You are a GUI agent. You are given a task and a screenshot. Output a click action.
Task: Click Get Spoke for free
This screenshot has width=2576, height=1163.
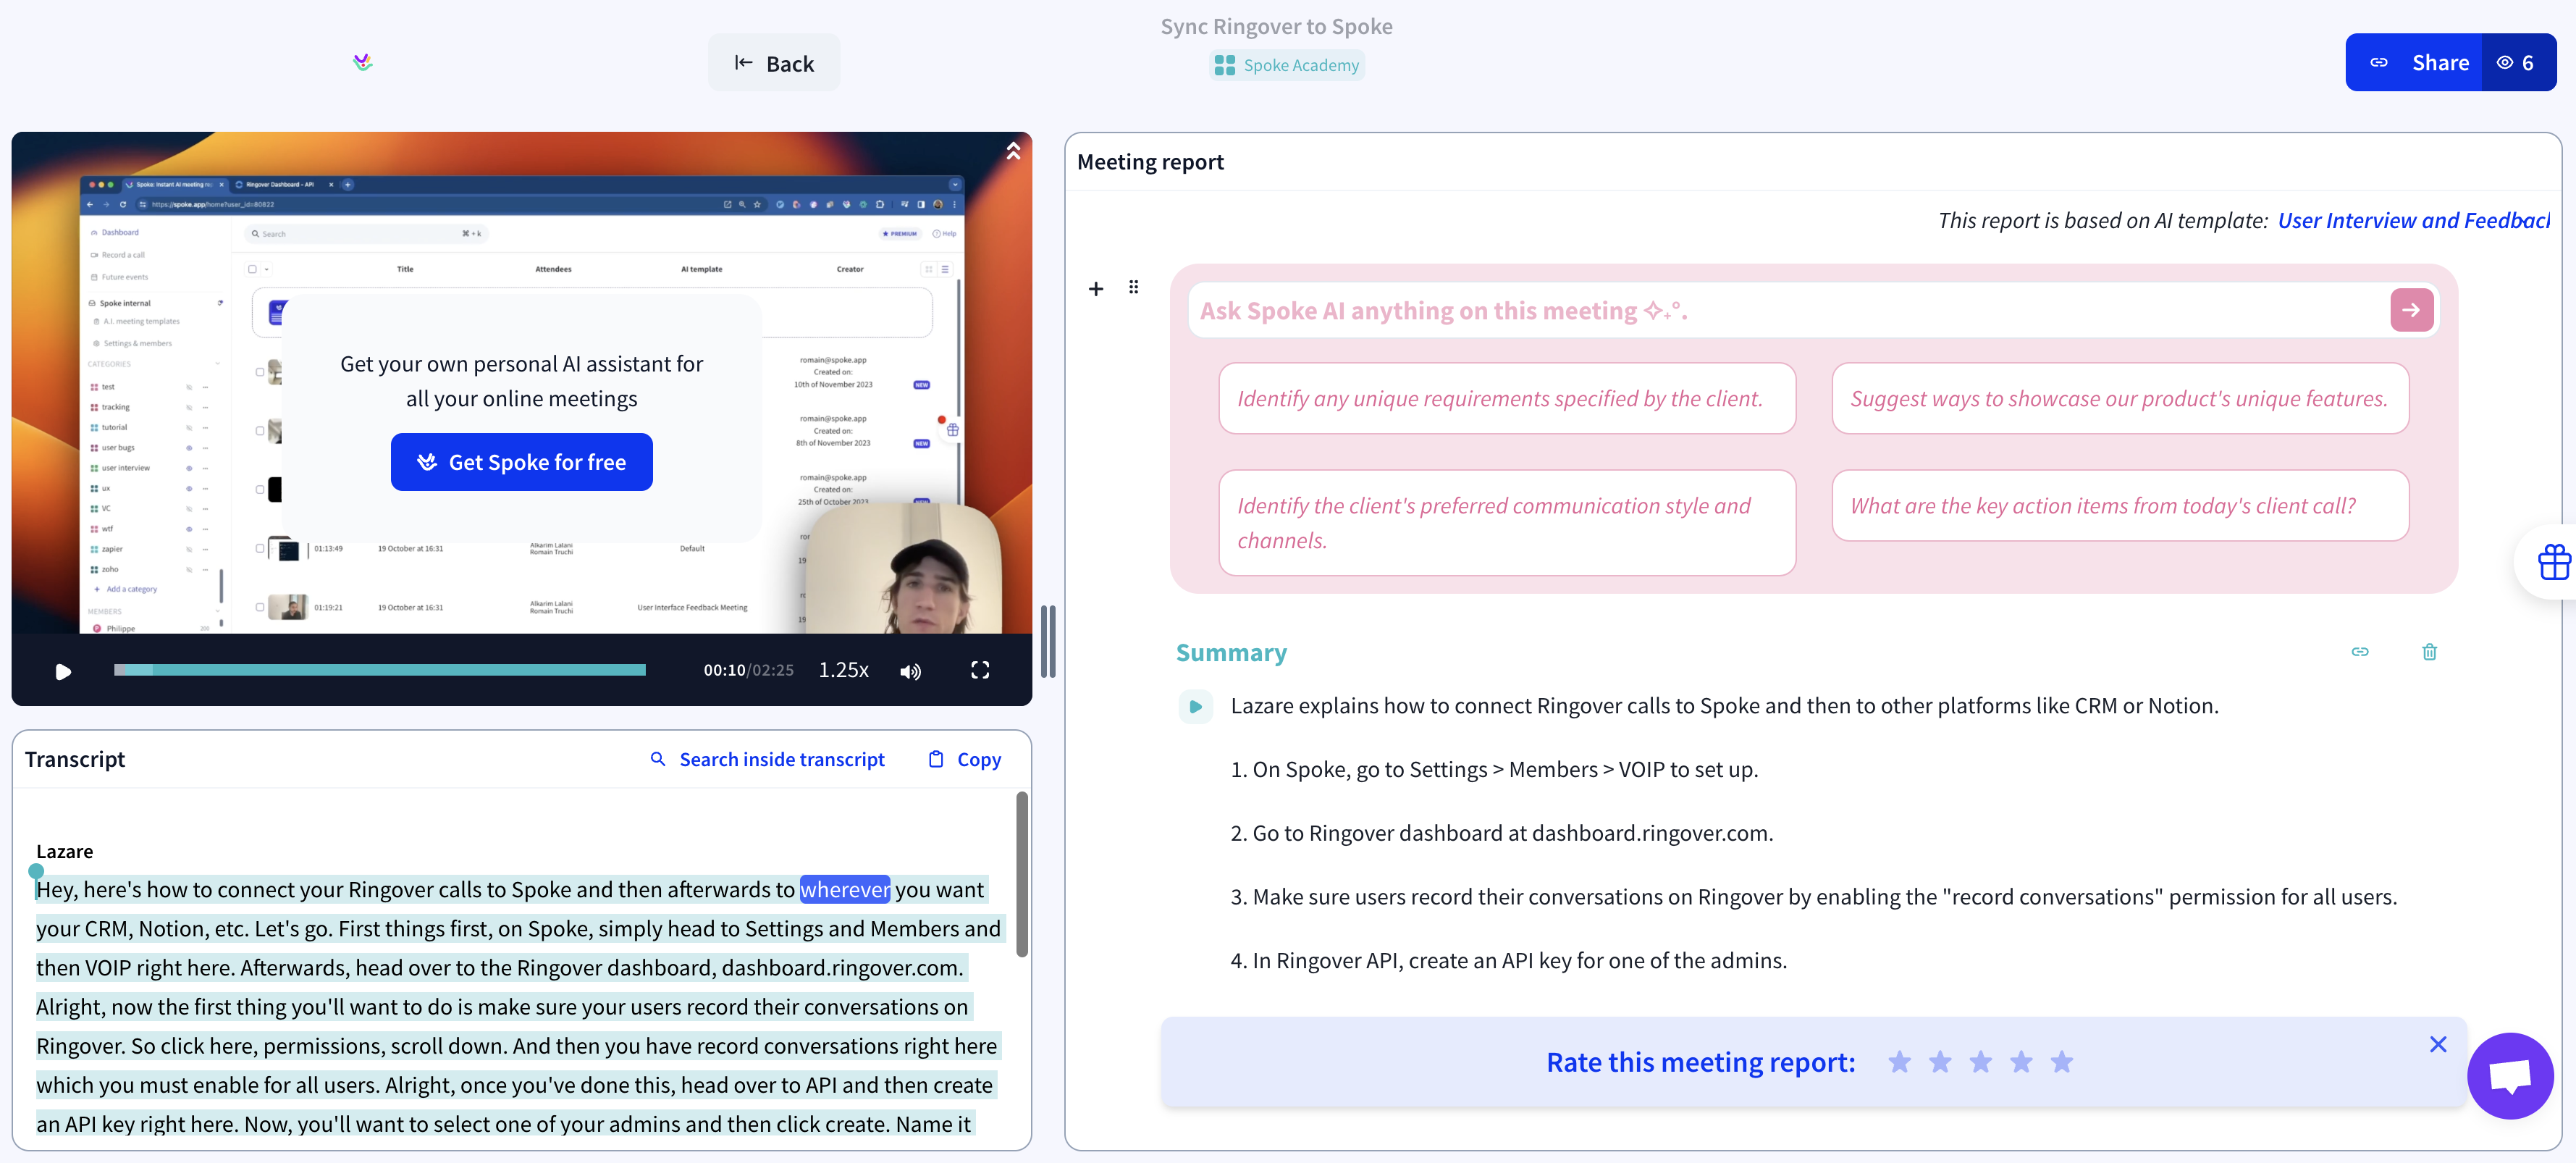(521, 461)
